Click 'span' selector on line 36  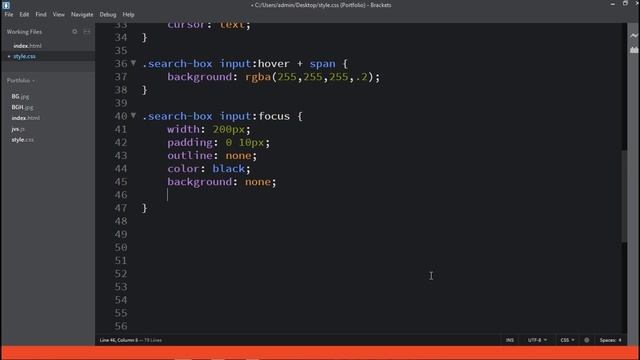[x=322, y=64]
